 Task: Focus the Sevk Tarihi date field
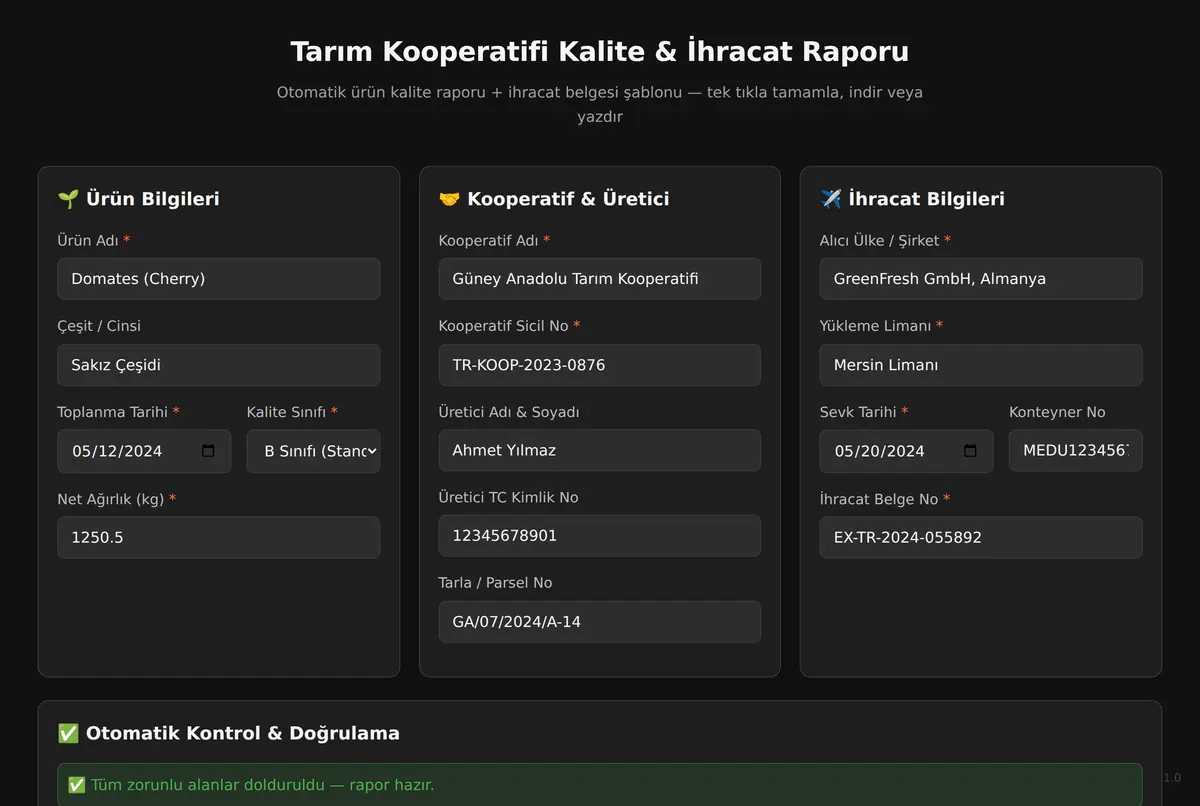coord(906,451)
